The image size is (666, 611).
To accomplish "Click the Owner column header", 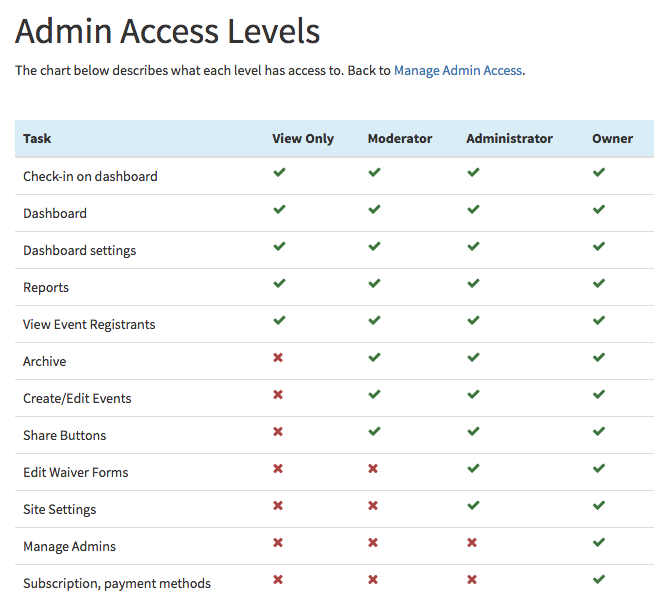I will tap(612, 138).
